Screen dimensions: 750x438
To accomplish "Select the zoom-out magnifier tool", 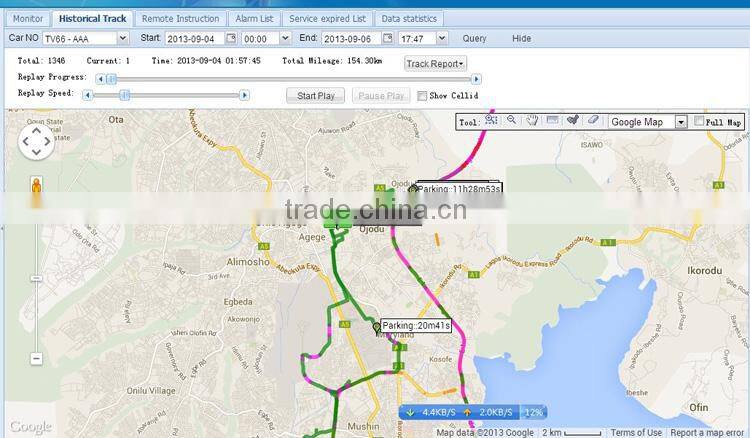I will (x=511, y=121).
